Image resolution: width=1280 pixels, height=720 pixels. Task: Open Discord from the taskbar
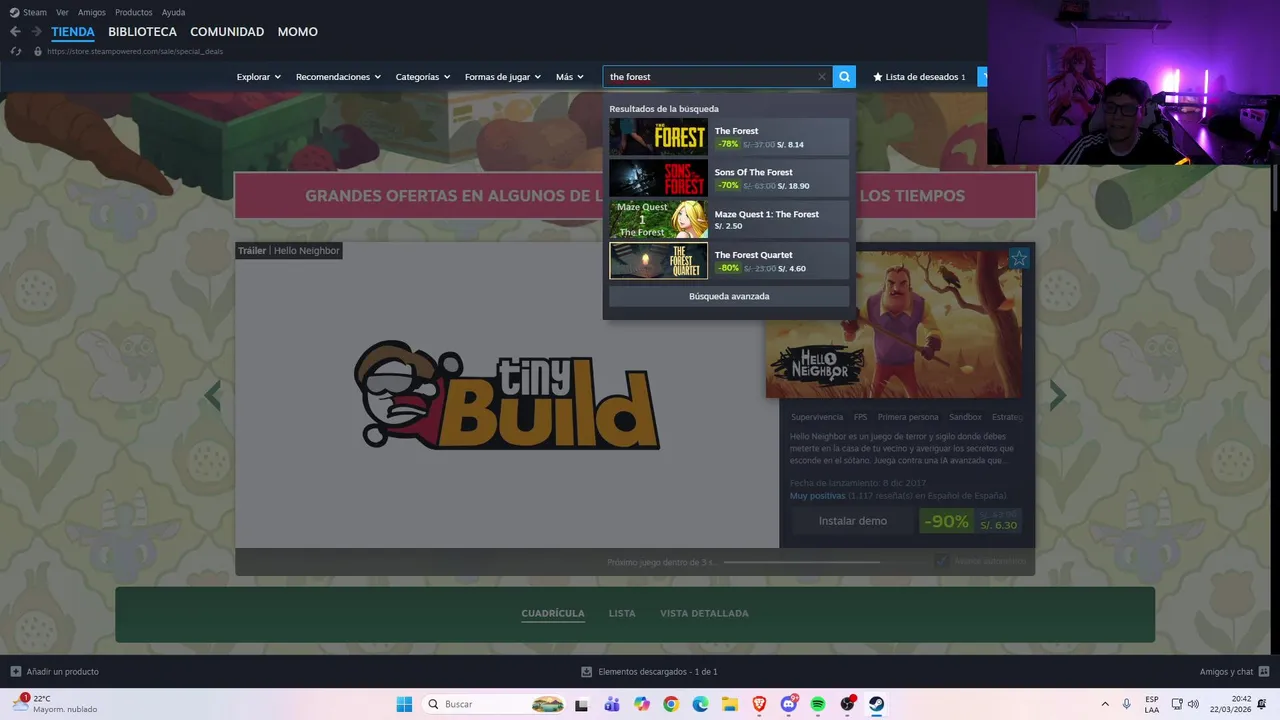[789, 704]
